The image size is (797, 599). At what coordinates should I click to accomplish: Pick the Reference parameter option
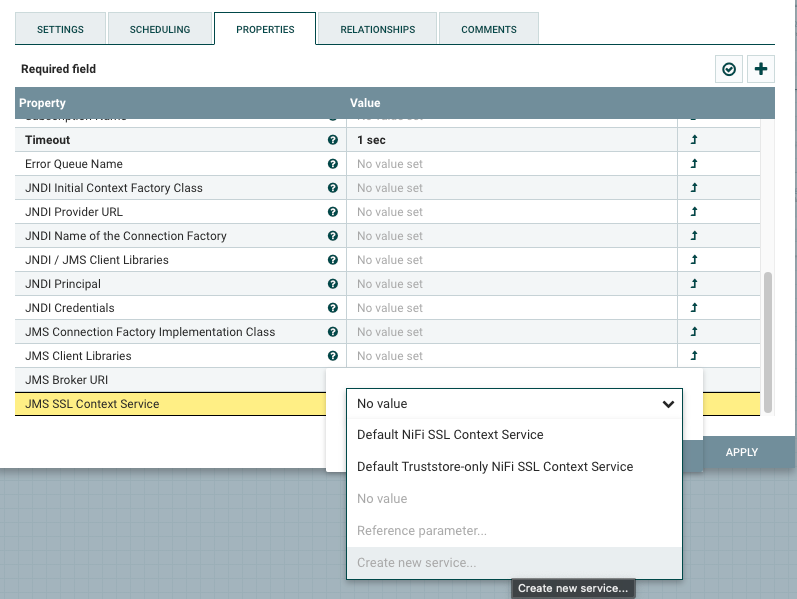click(x=422, y=531)
